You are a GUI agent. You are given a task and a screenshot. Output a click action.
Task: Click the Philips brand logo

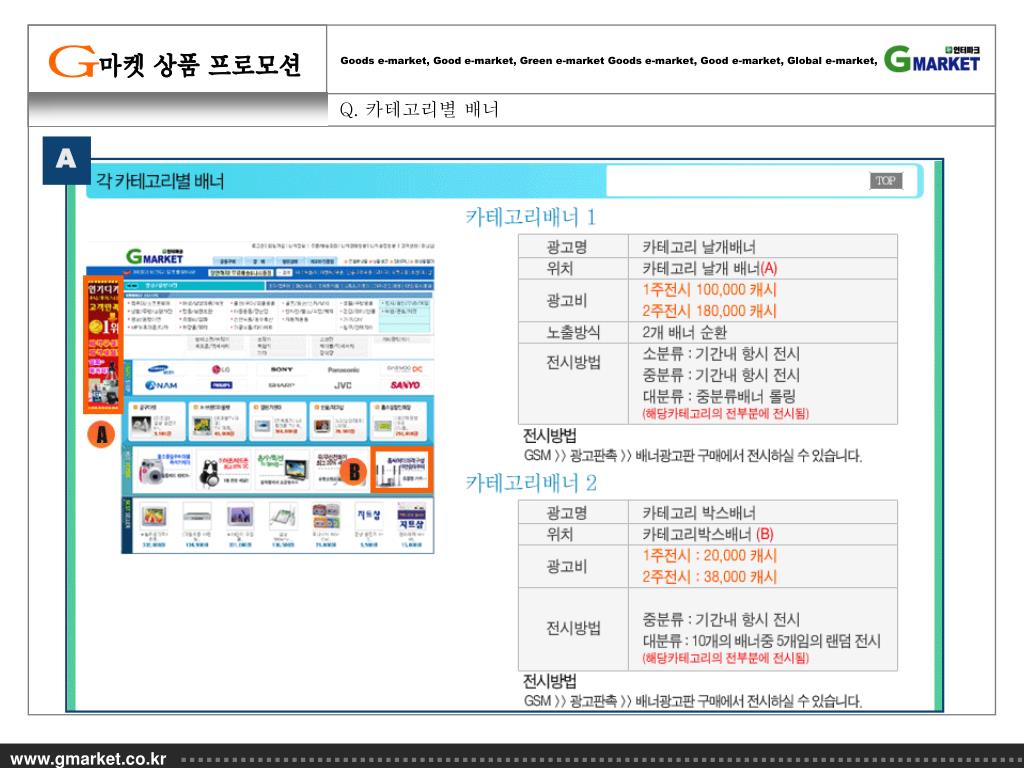pos(221,385)
